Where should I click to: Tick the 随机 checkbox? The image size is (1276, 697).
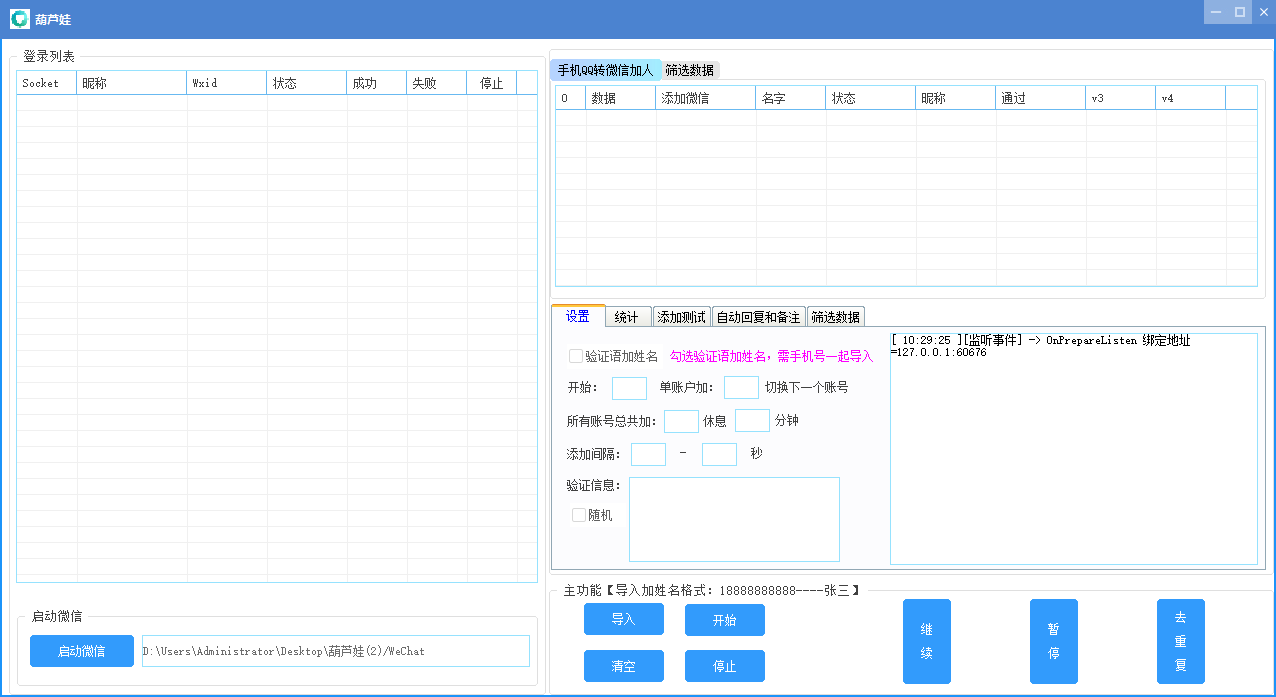tap(579, 515)
